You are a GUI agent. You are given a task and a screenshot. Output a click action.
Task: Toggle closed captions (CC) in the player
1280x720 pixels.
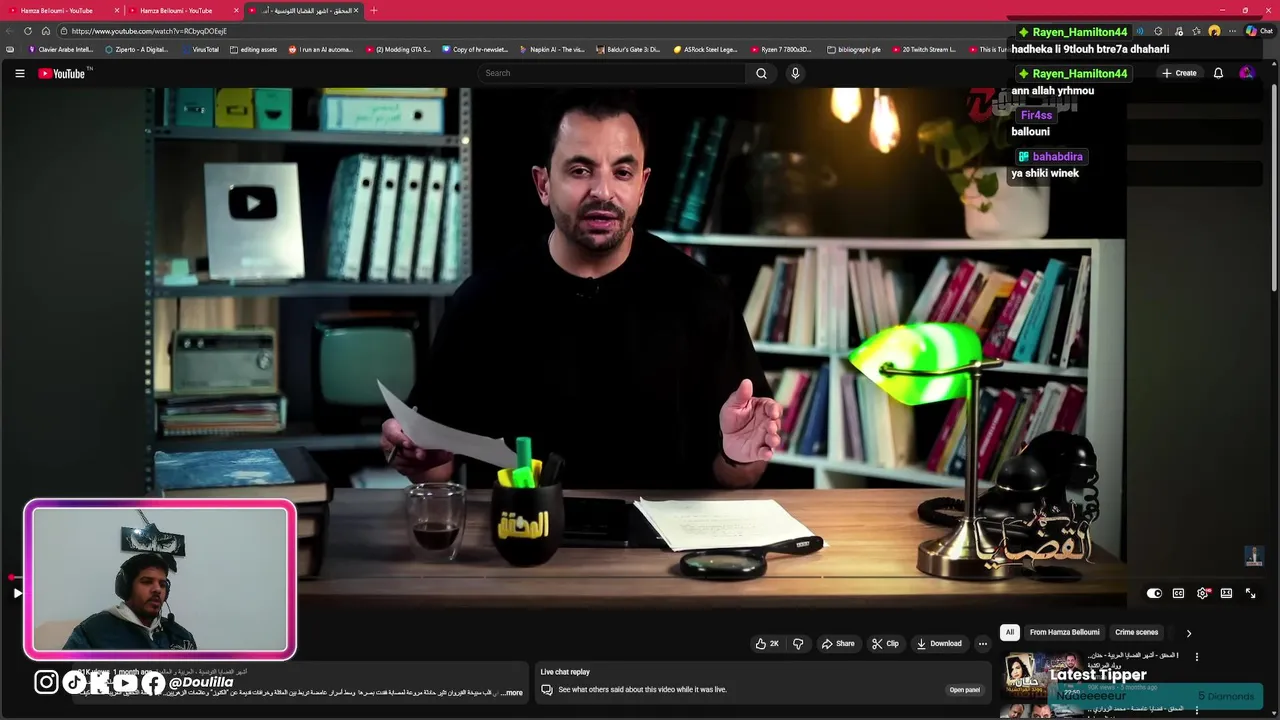(x=1178, y=593)
